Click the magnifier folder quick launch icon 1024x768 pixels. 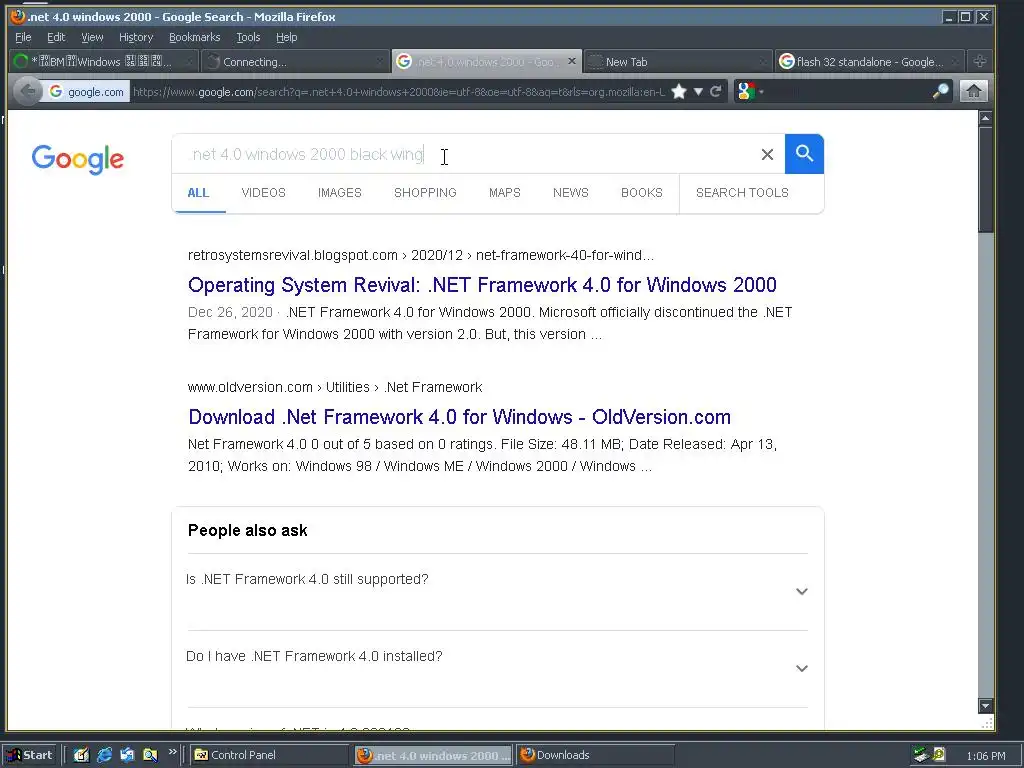click(150, 755)
